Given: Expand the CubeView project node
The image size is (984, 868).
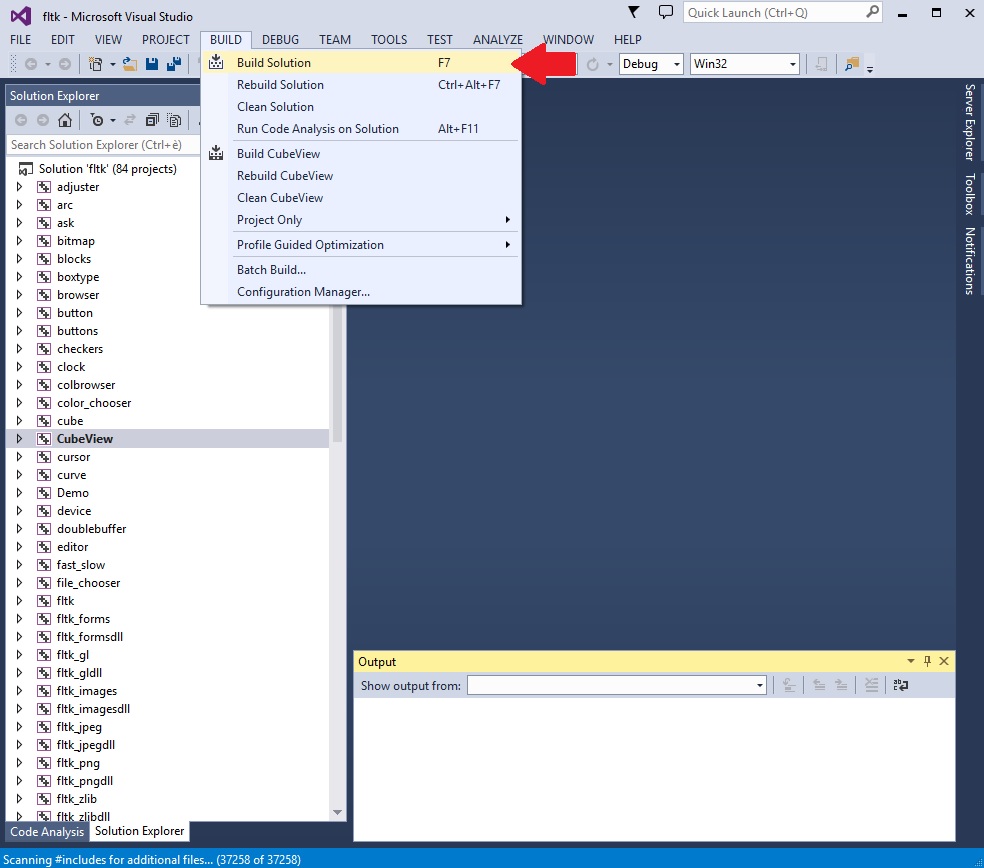Looking at the screenshot, I should (x=19, y=439).
